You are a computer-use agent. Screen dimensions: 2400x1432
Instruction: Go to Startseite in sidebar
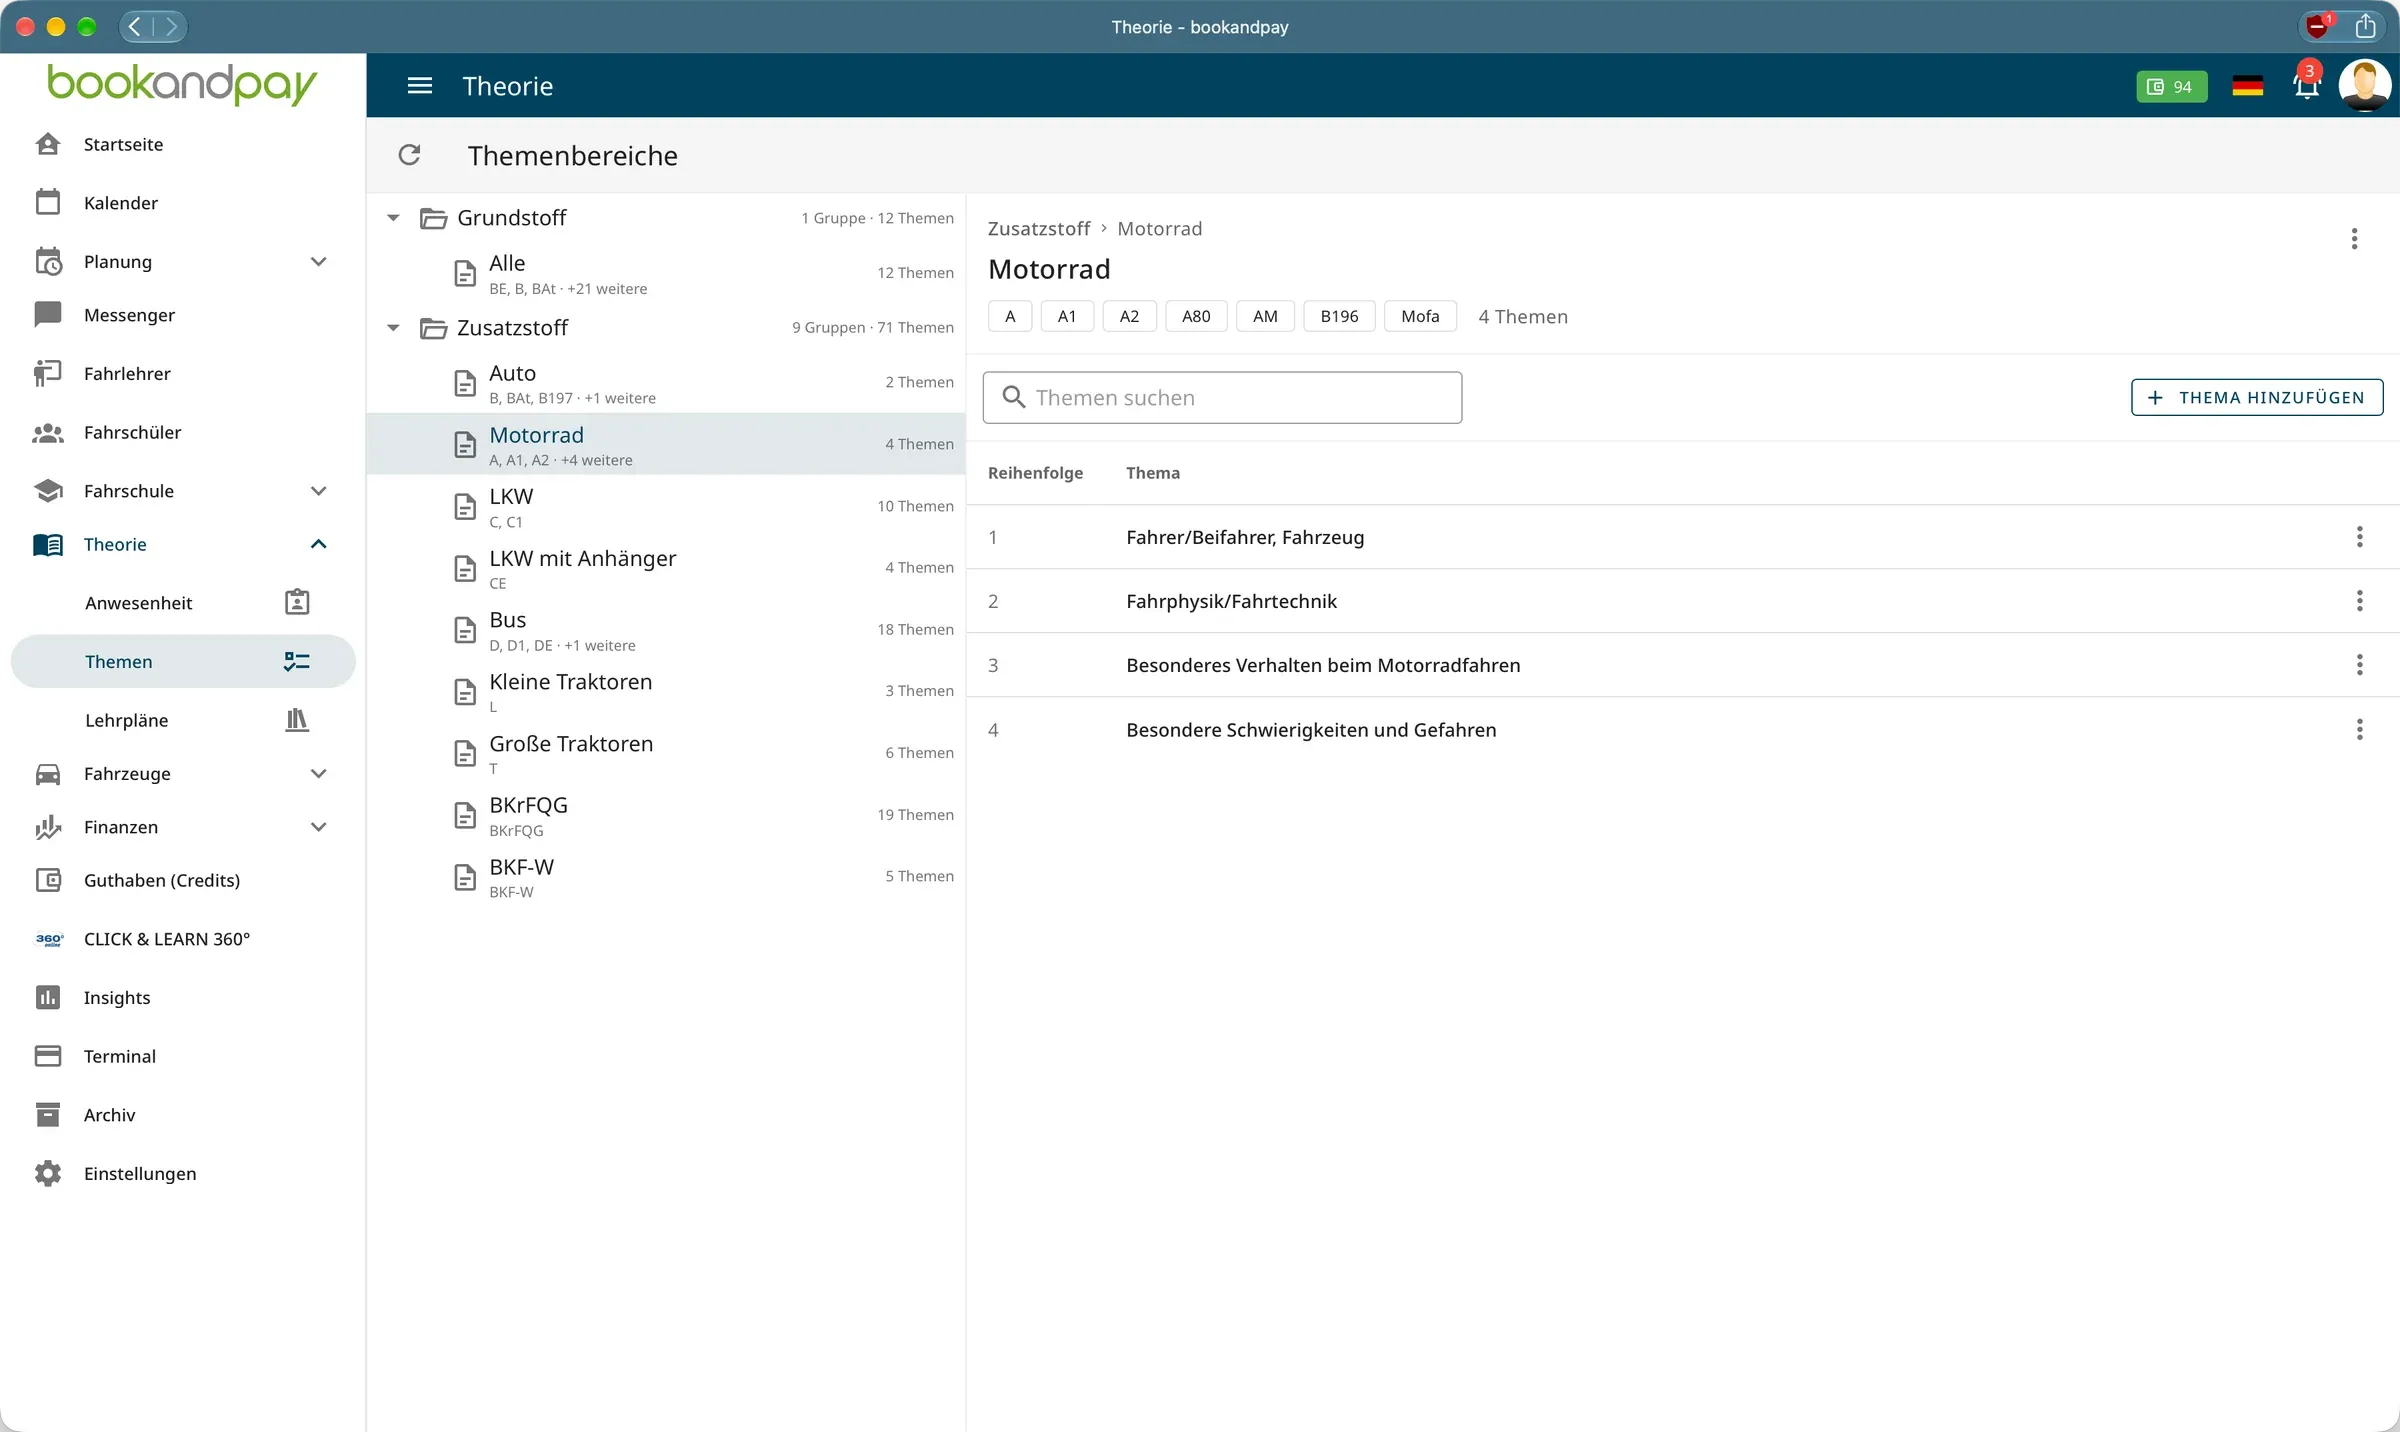[183, 145]
